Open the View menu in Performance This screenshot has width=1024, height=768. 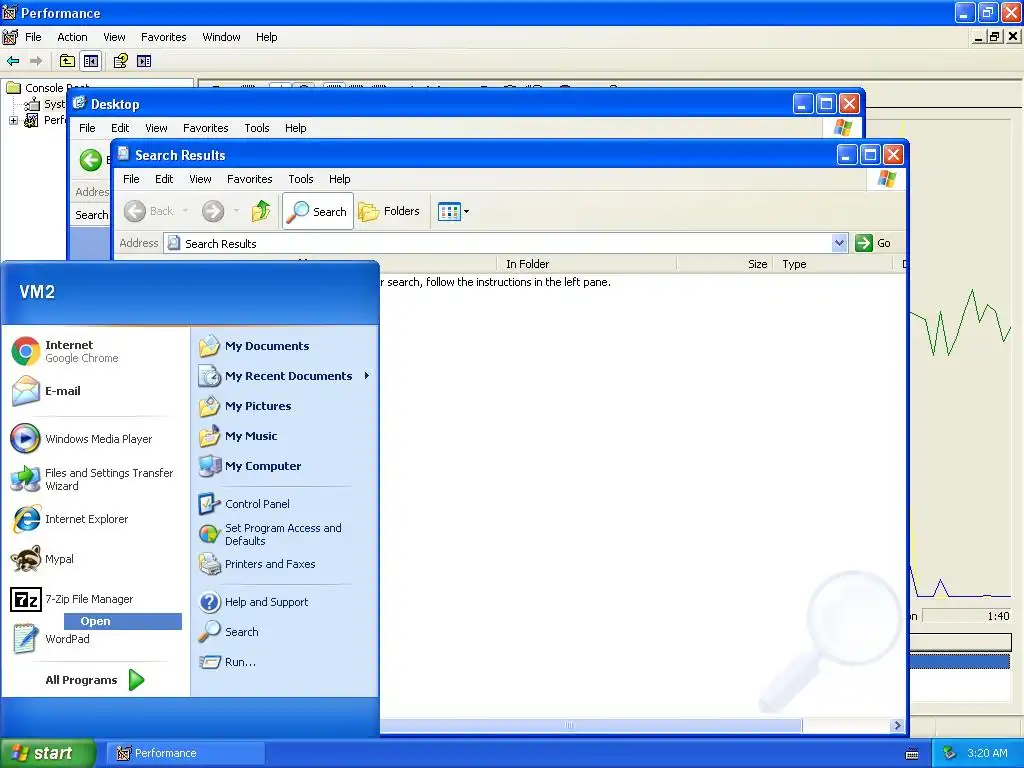click(x=114, y=37)
